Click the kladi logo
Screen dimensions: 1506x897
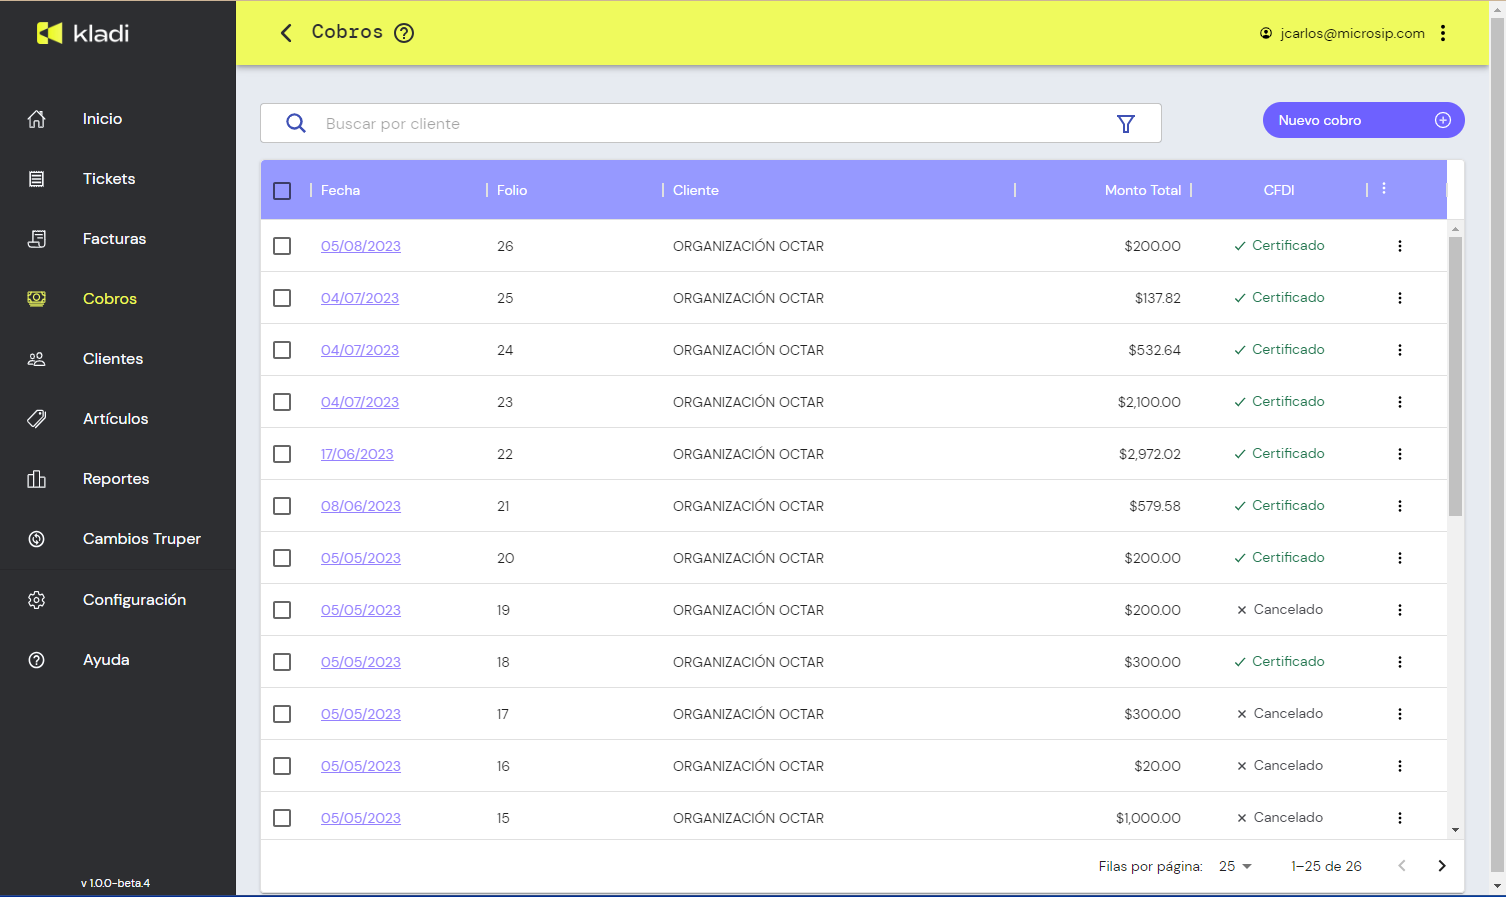click(83, 33)
